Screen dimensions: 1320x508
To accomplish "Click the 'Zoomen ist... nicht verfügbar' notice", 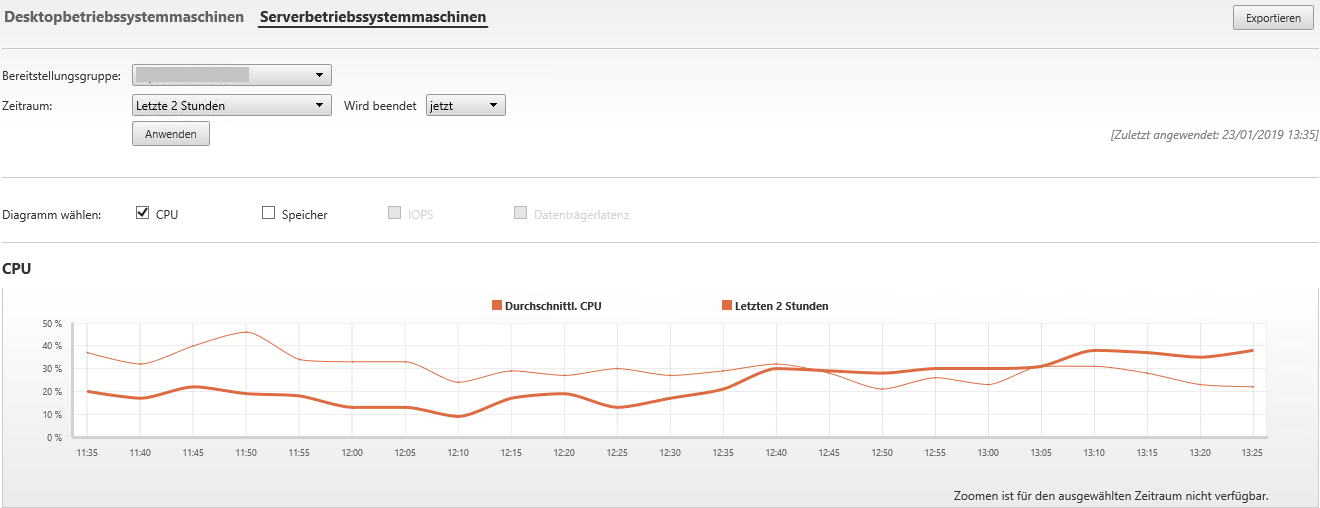I will click(1117, 495).
